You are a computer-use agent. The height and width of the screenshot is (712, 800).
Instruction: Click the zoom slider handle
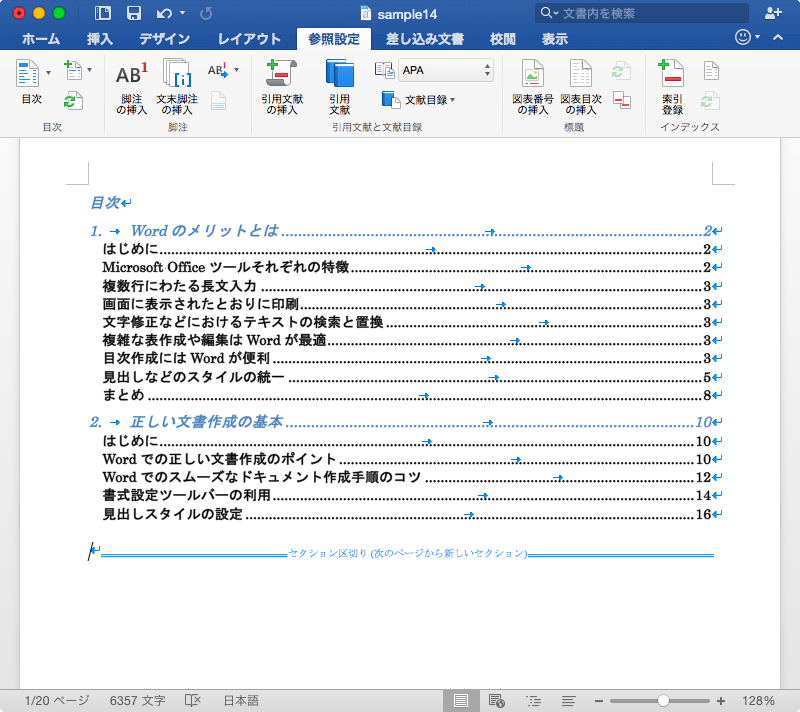click(663, 701)
